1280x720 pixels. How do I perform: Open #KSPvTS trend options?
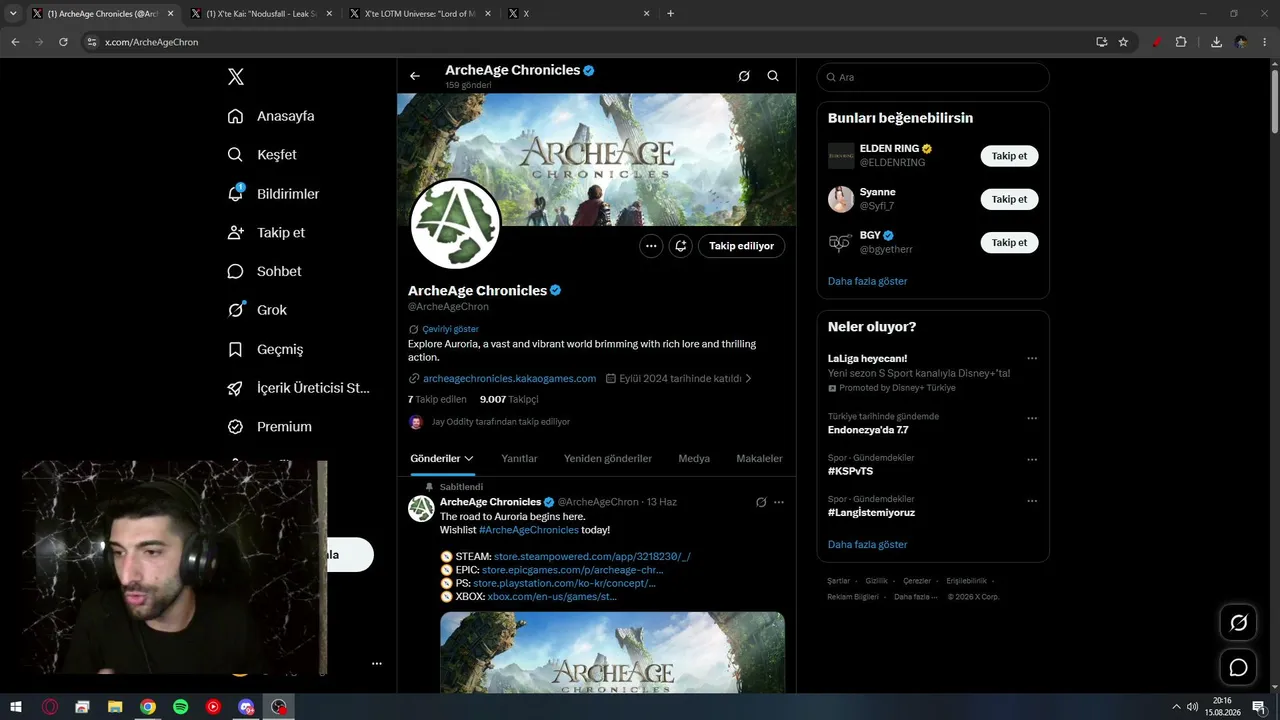click(x=1032, y=460)
